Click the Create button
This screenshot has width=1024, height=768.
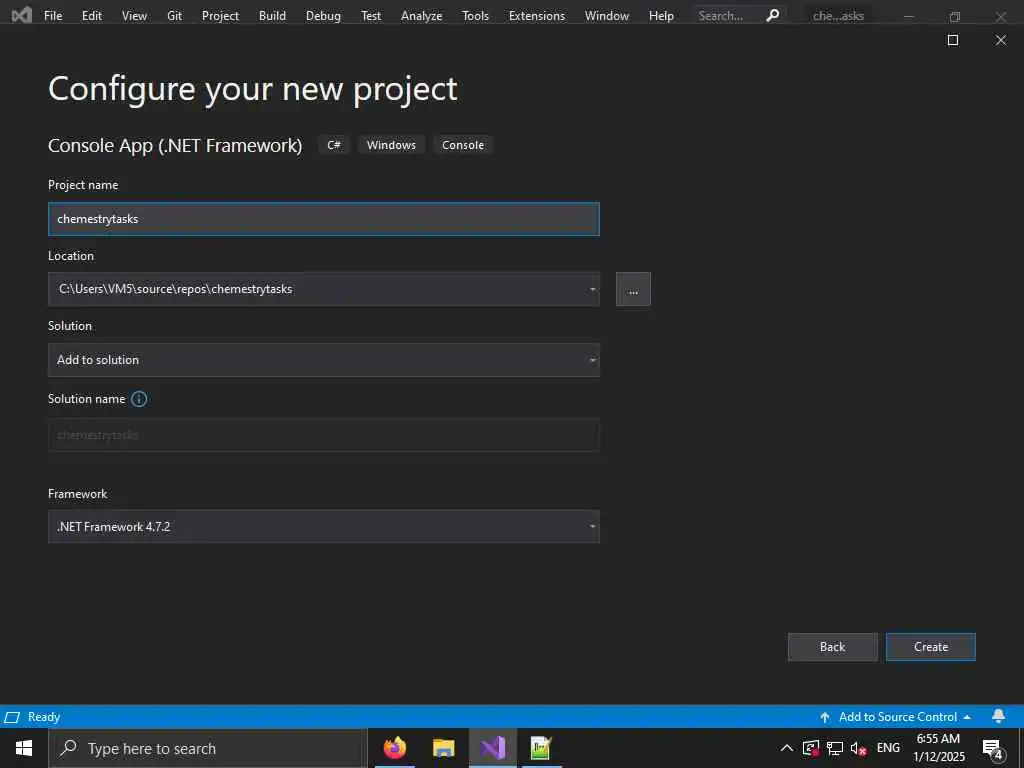[931, 647]
